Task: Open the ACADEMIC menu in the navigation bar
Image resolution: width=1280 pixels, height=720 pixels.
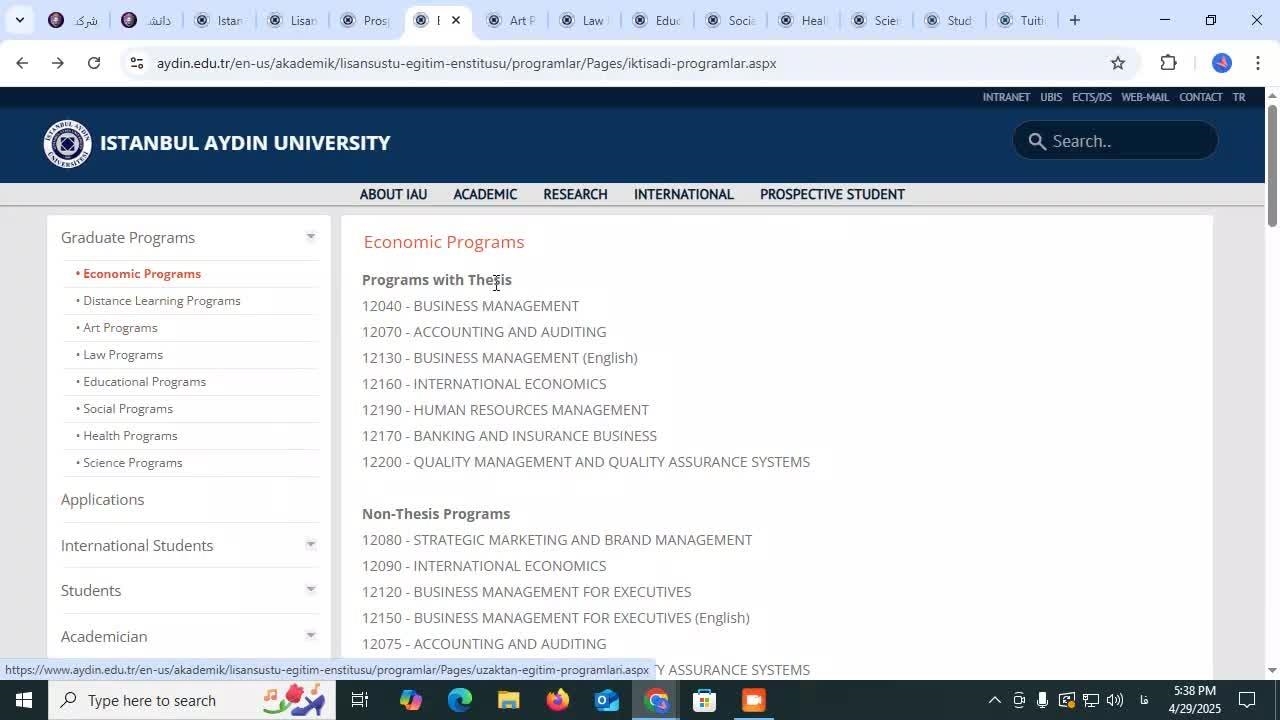Action: (x=485, y=194)
